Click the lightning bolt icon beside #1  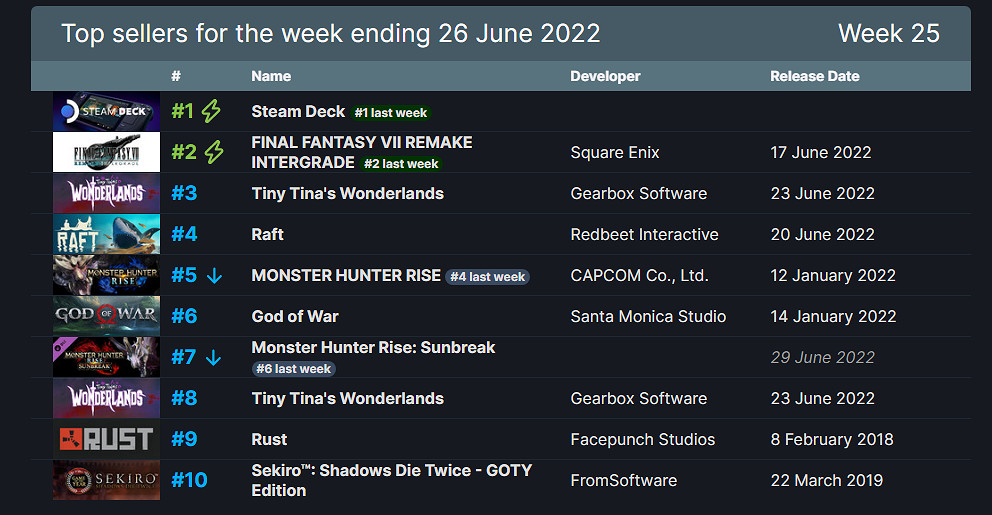pyautogui.click(x=211, y=111)
